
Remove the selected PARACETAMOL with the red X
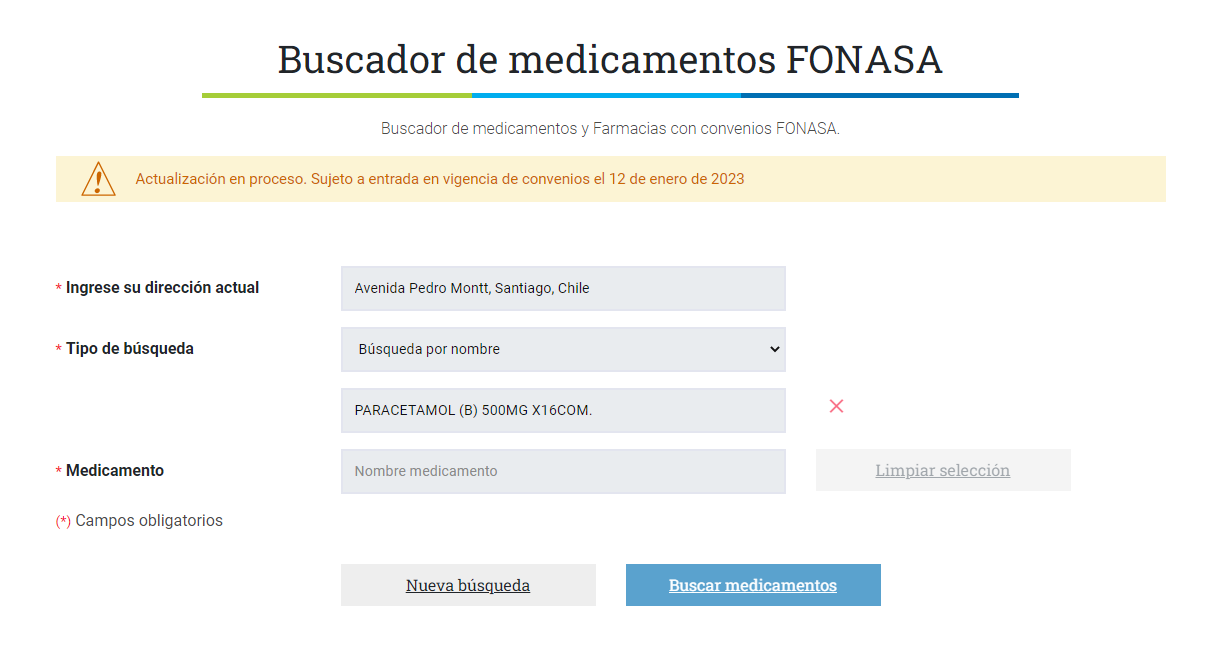[837, 406]
